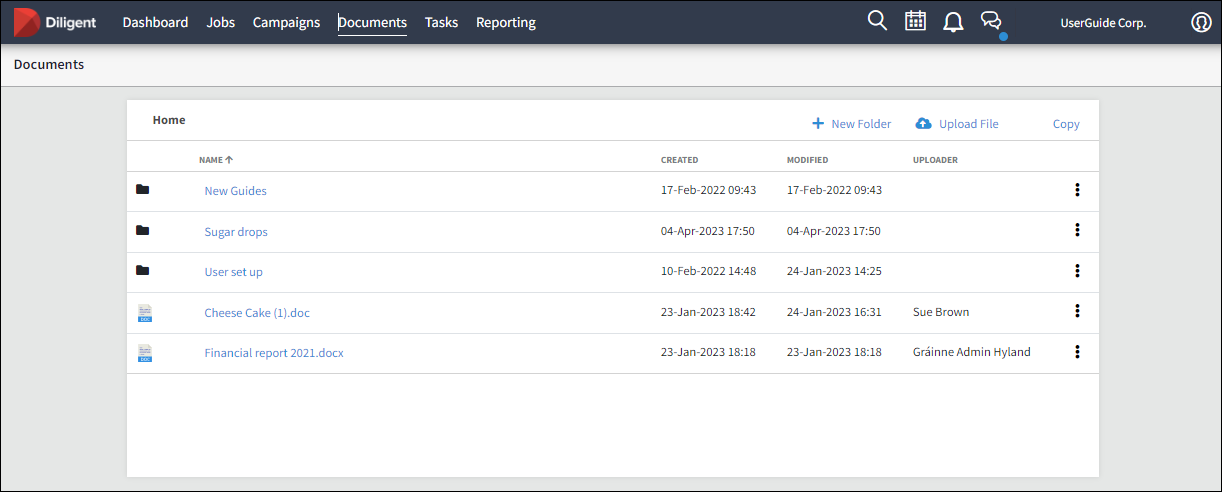The height and width of the screenshot is (492, 1222).
Task: Open the chat messages icon
Action: coord(991,21)
